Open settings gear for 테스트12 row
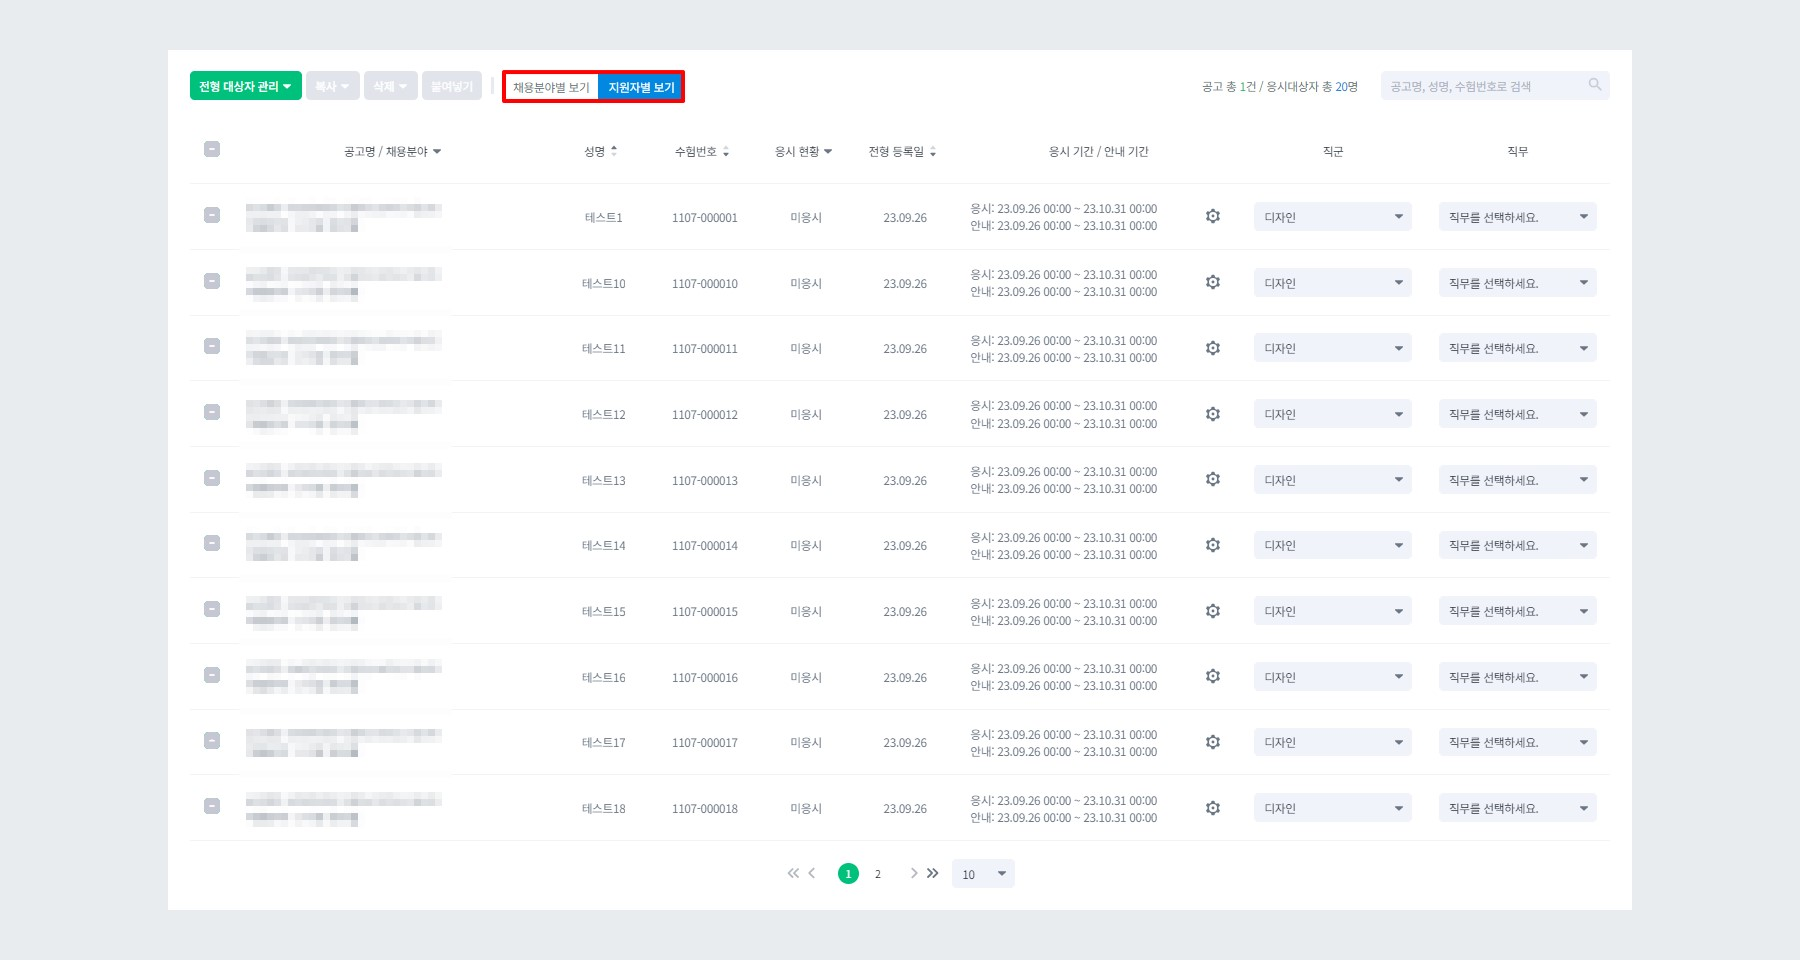This screenshot has height=960, width=1800. click(1213, 414)
